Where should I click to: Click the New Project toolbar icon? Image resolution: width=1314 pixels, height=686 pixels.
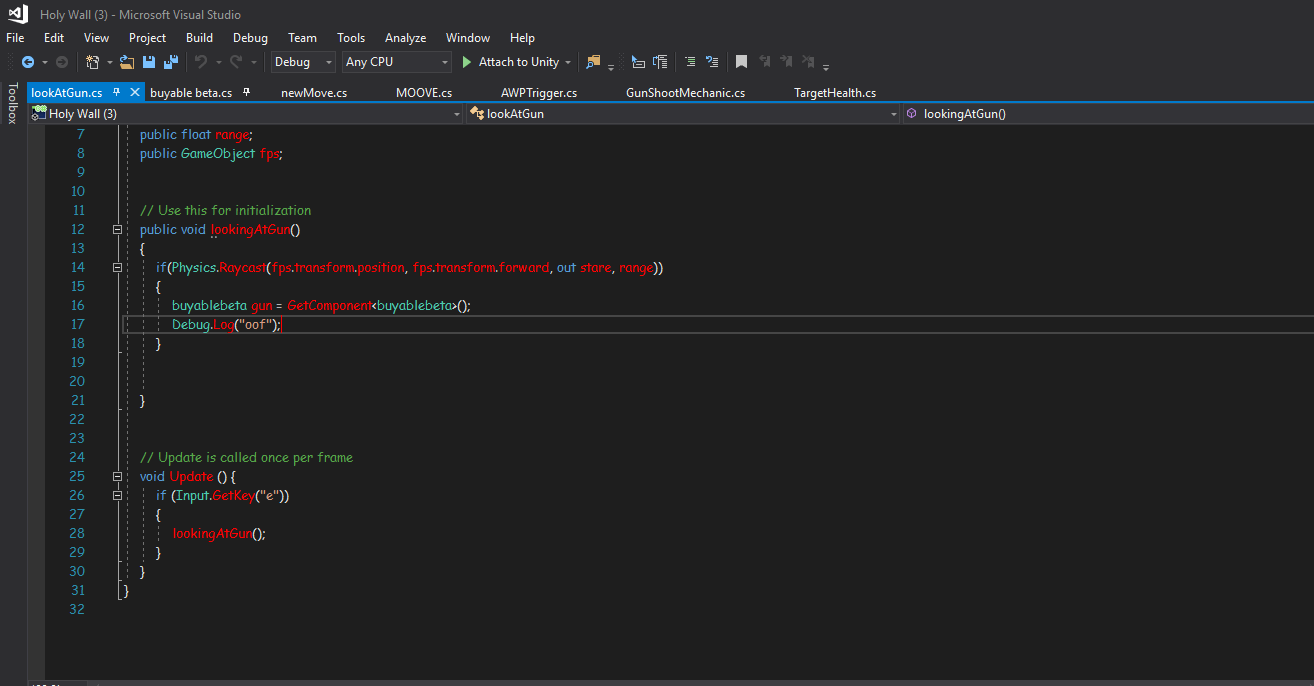(91, 62)
